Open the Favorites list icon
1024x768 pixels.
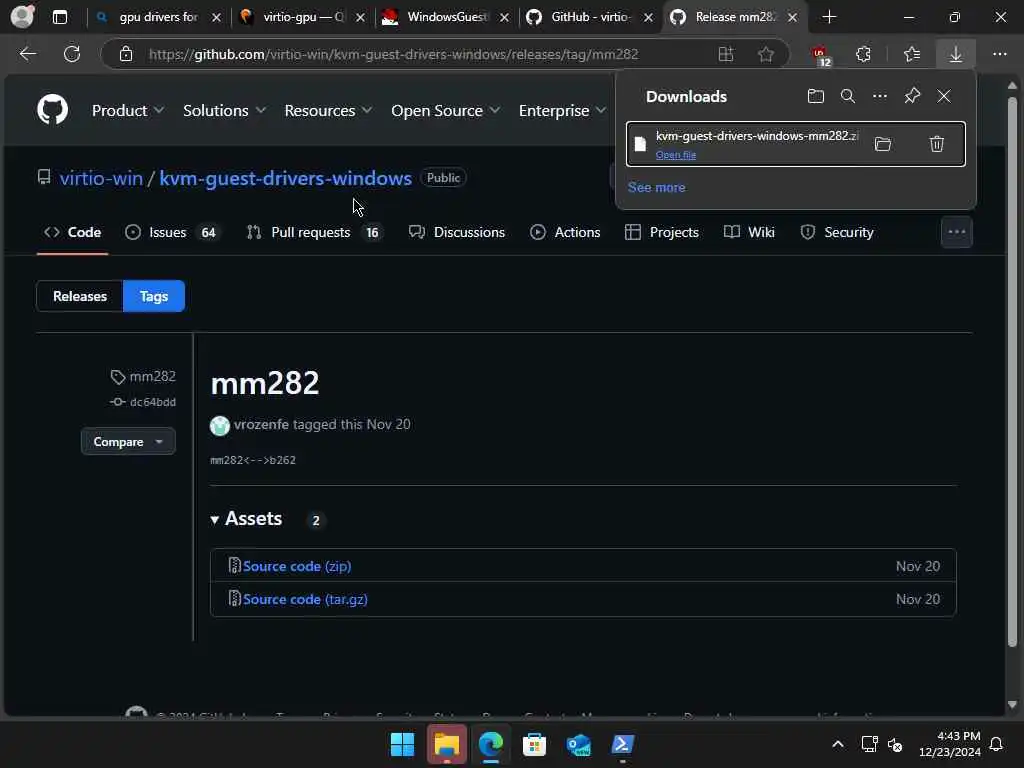pyautogui.click(x=912, y=54)
